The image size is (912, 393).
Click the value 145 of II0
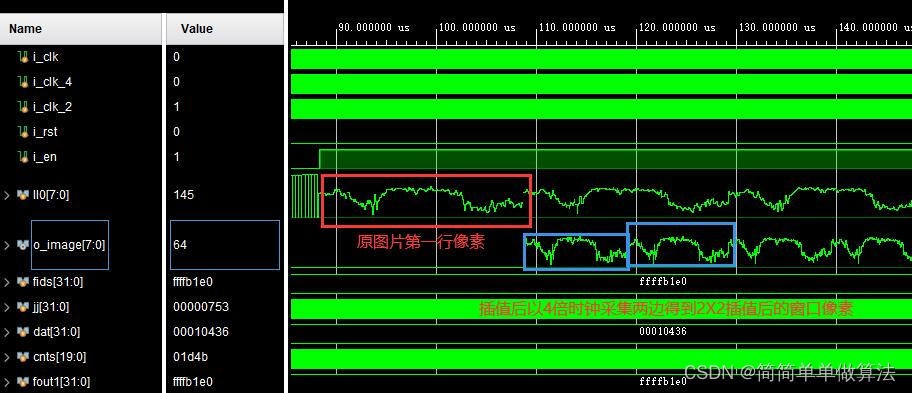(x=184, y=195)
